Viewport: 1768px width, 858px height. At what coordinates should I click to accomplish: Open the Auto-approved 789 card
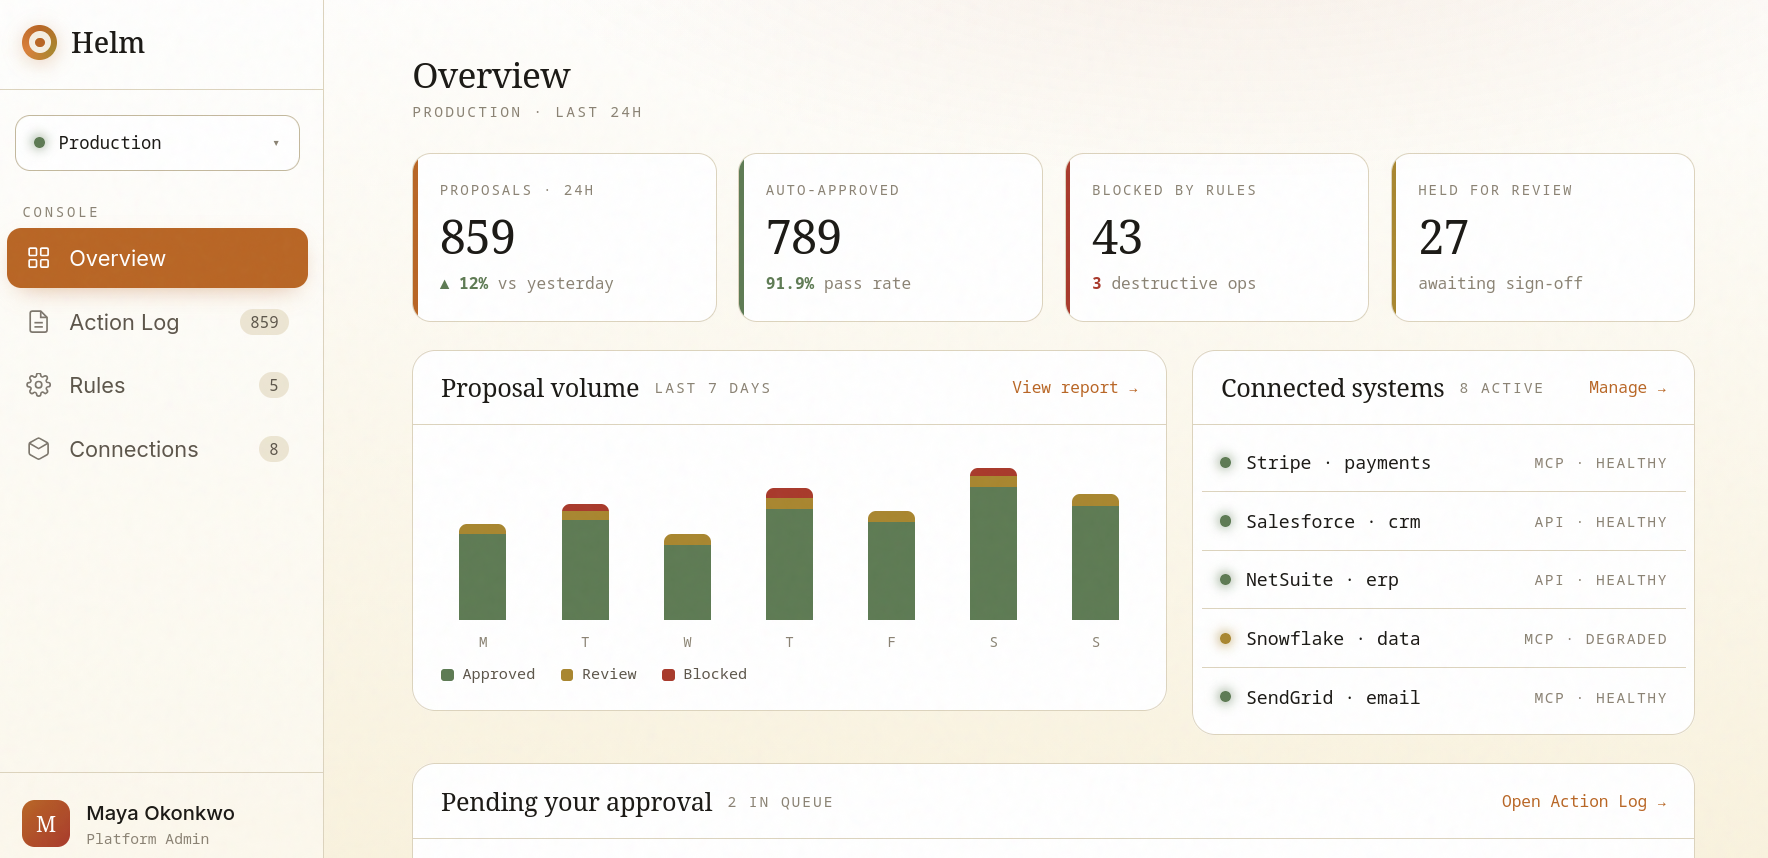point(890,237)
